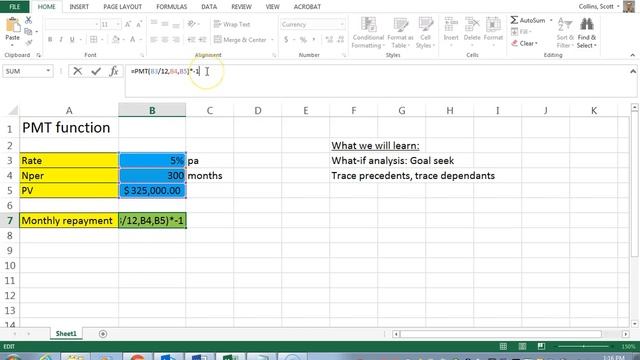640x360 pixels.
Task: Open the Name Box dropdown showing SUM
Action: (48, 71)
